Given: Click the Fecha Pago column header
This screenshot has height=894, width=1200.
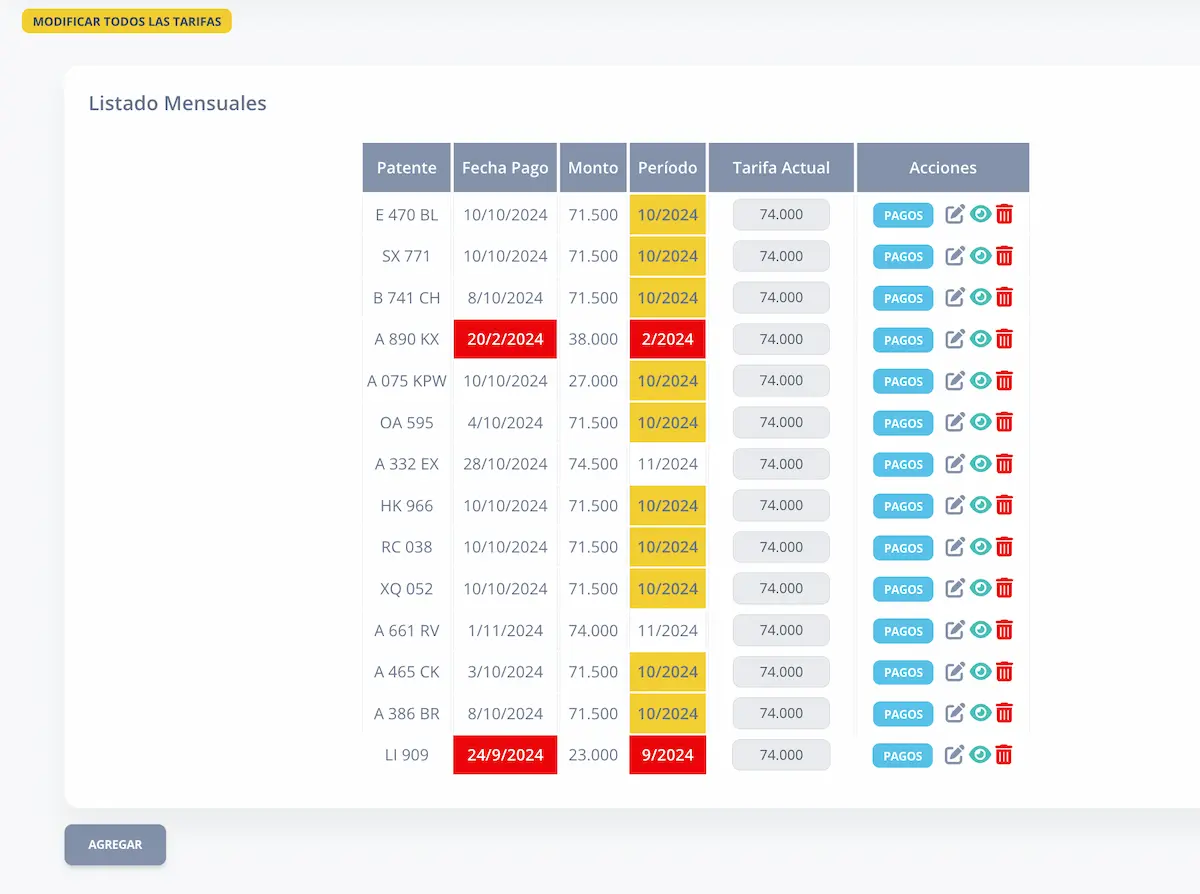Looking at the screenshot, I should [x=505, y=168].
